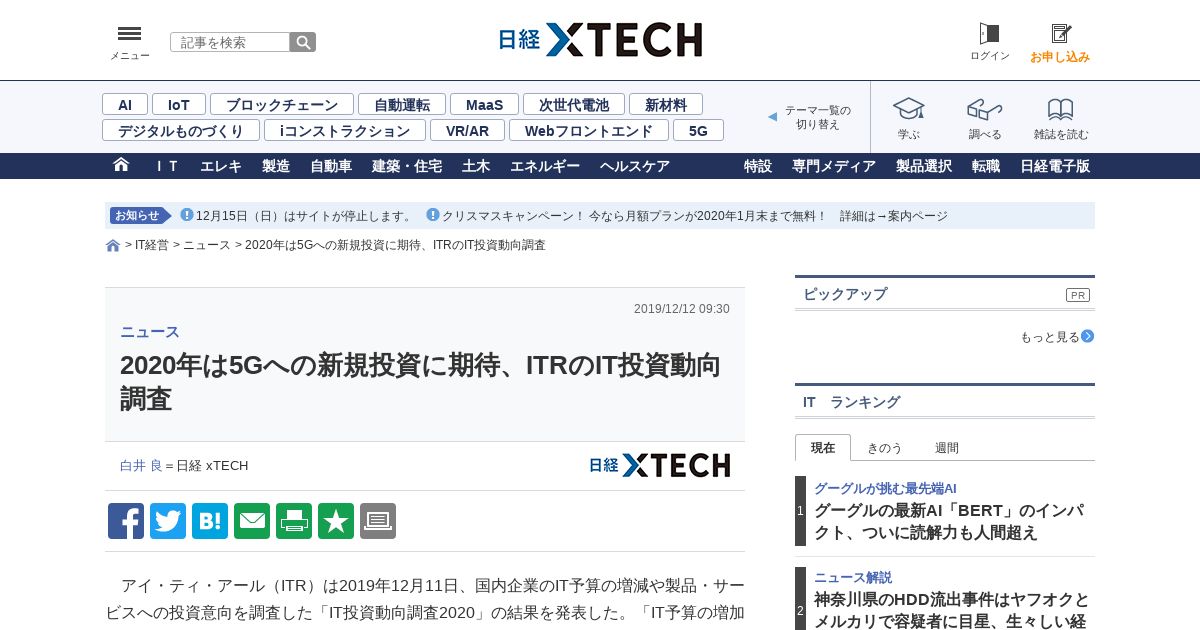Open the 専門メディア navigation item
Screen dimensions: 1200x630
pyautogui.click(x=834, y=166)
